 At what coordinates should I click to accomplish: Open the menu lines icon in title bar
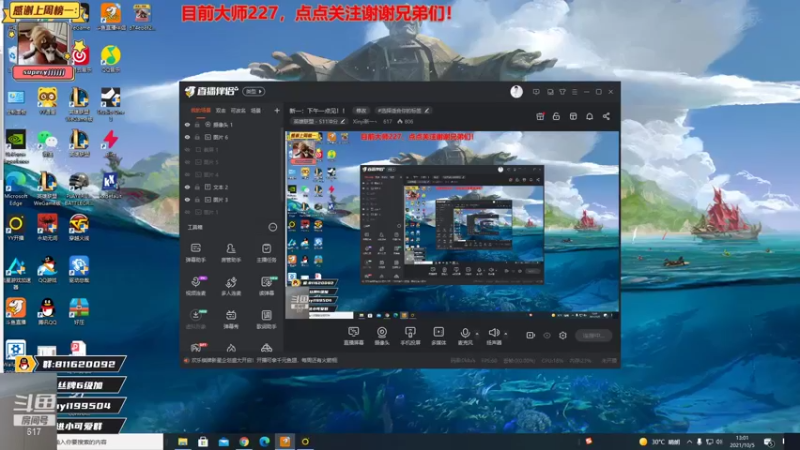tap(574, 92)
